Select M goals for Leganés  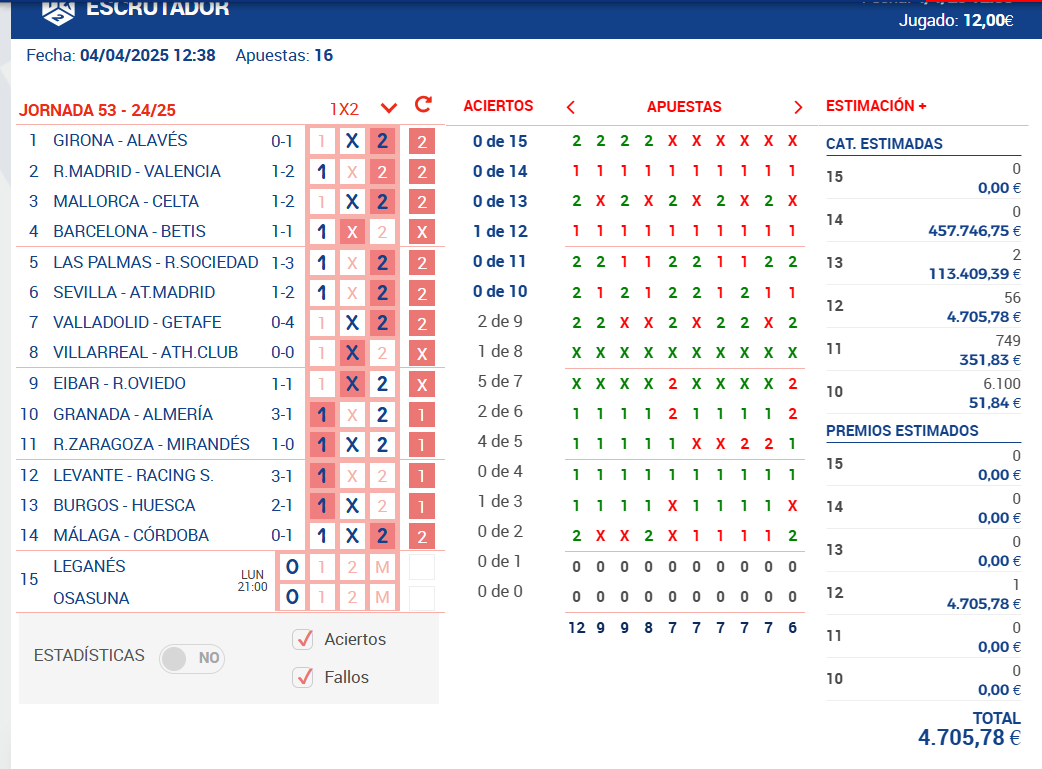(x=382, y=567)
